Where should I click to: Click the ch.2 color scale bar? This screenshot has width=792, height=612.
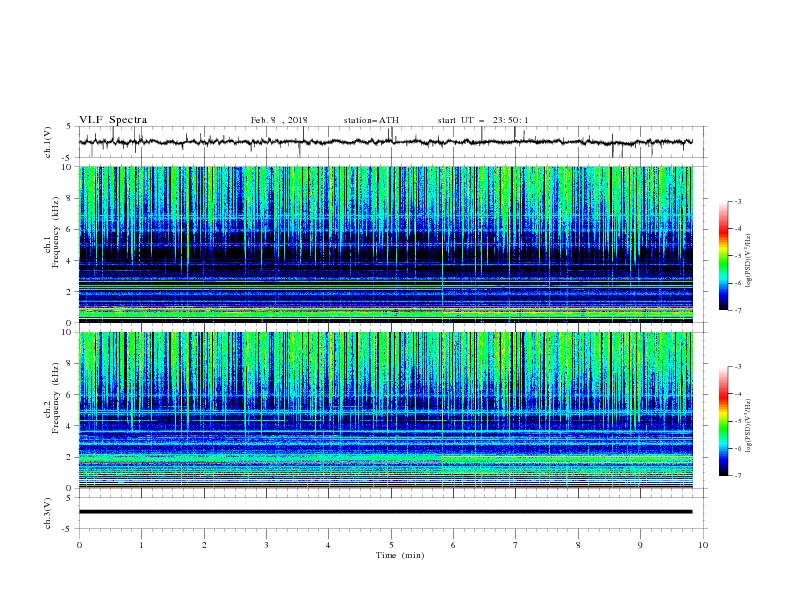(x=724, y=421)
